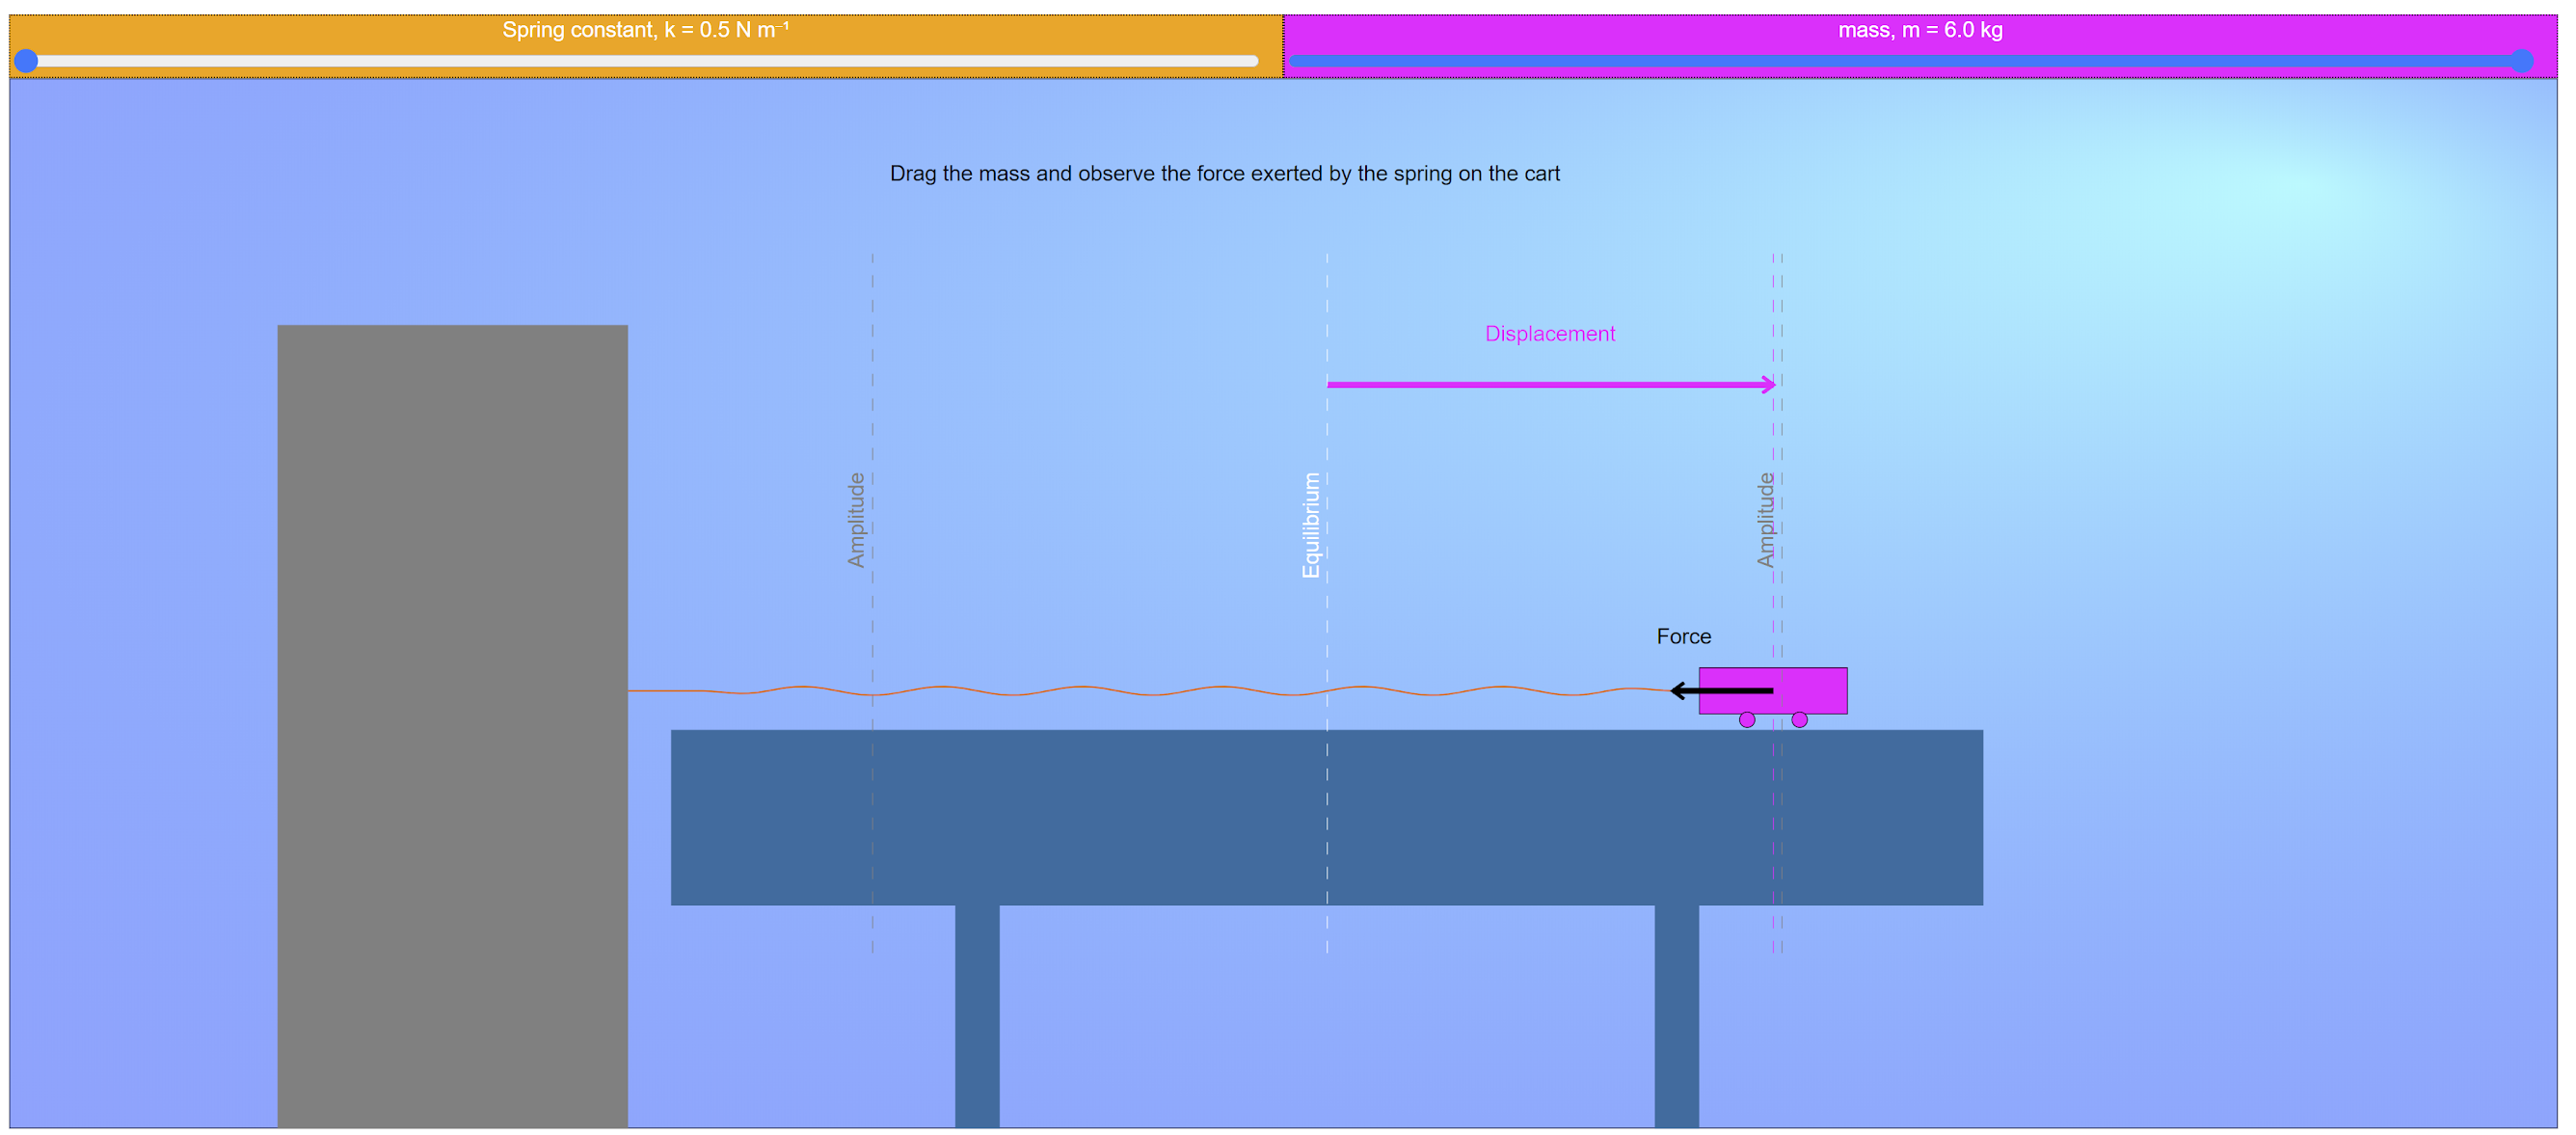
Task: Click the Displacement label text
Action: (1549, 334)
